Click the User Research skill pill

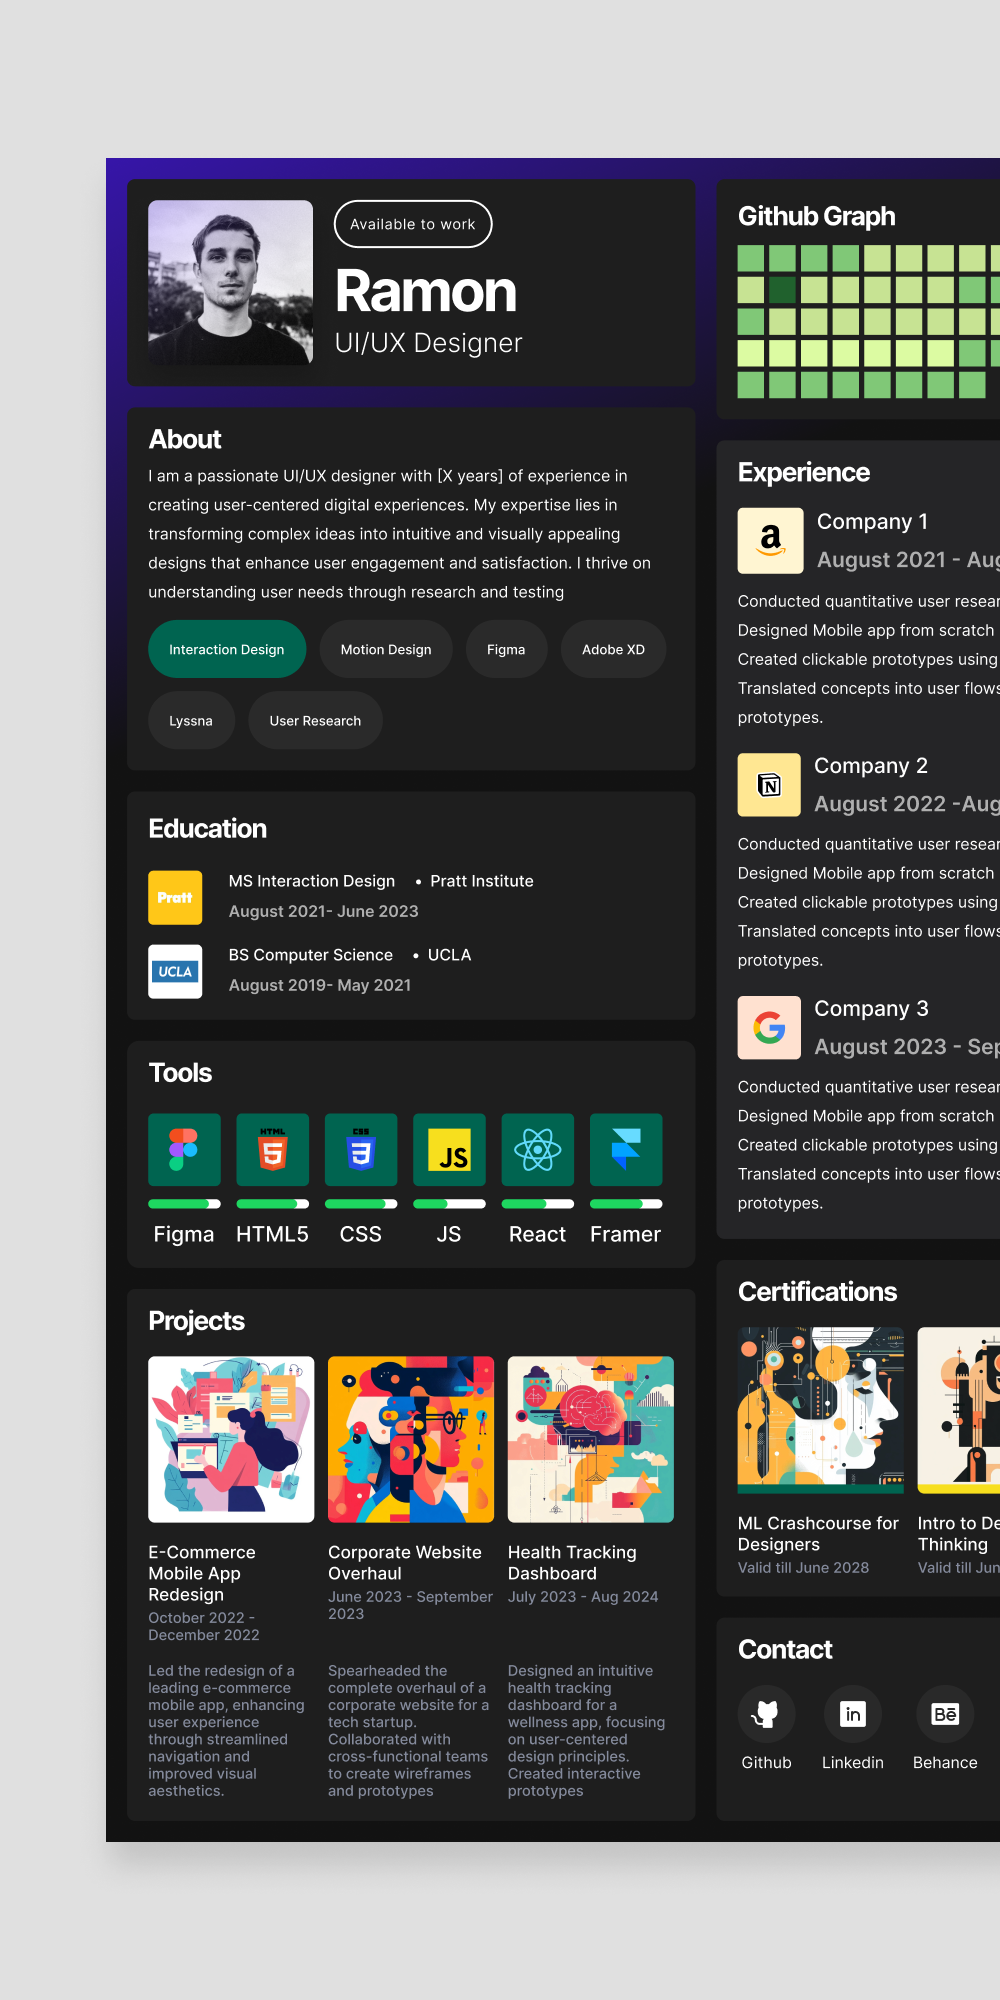tap(315, 720)
